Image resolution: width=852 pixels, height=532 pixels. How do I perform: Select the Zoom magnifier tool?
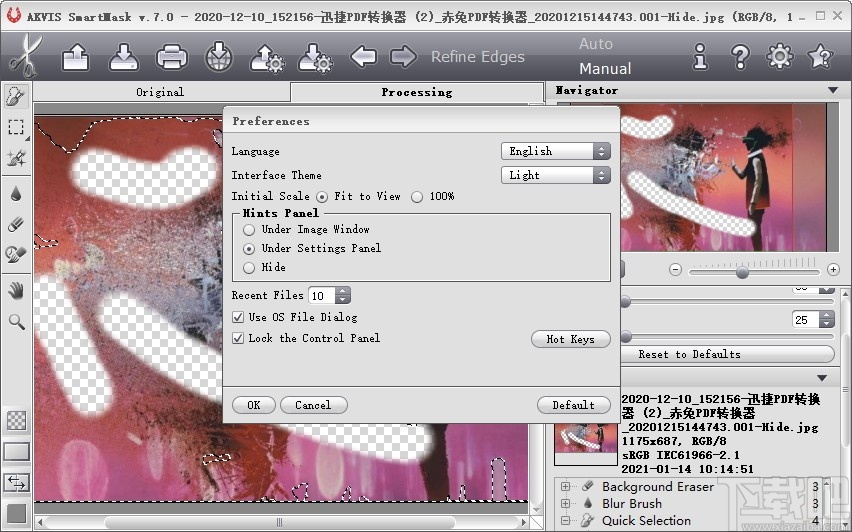(x=16, y=322)
